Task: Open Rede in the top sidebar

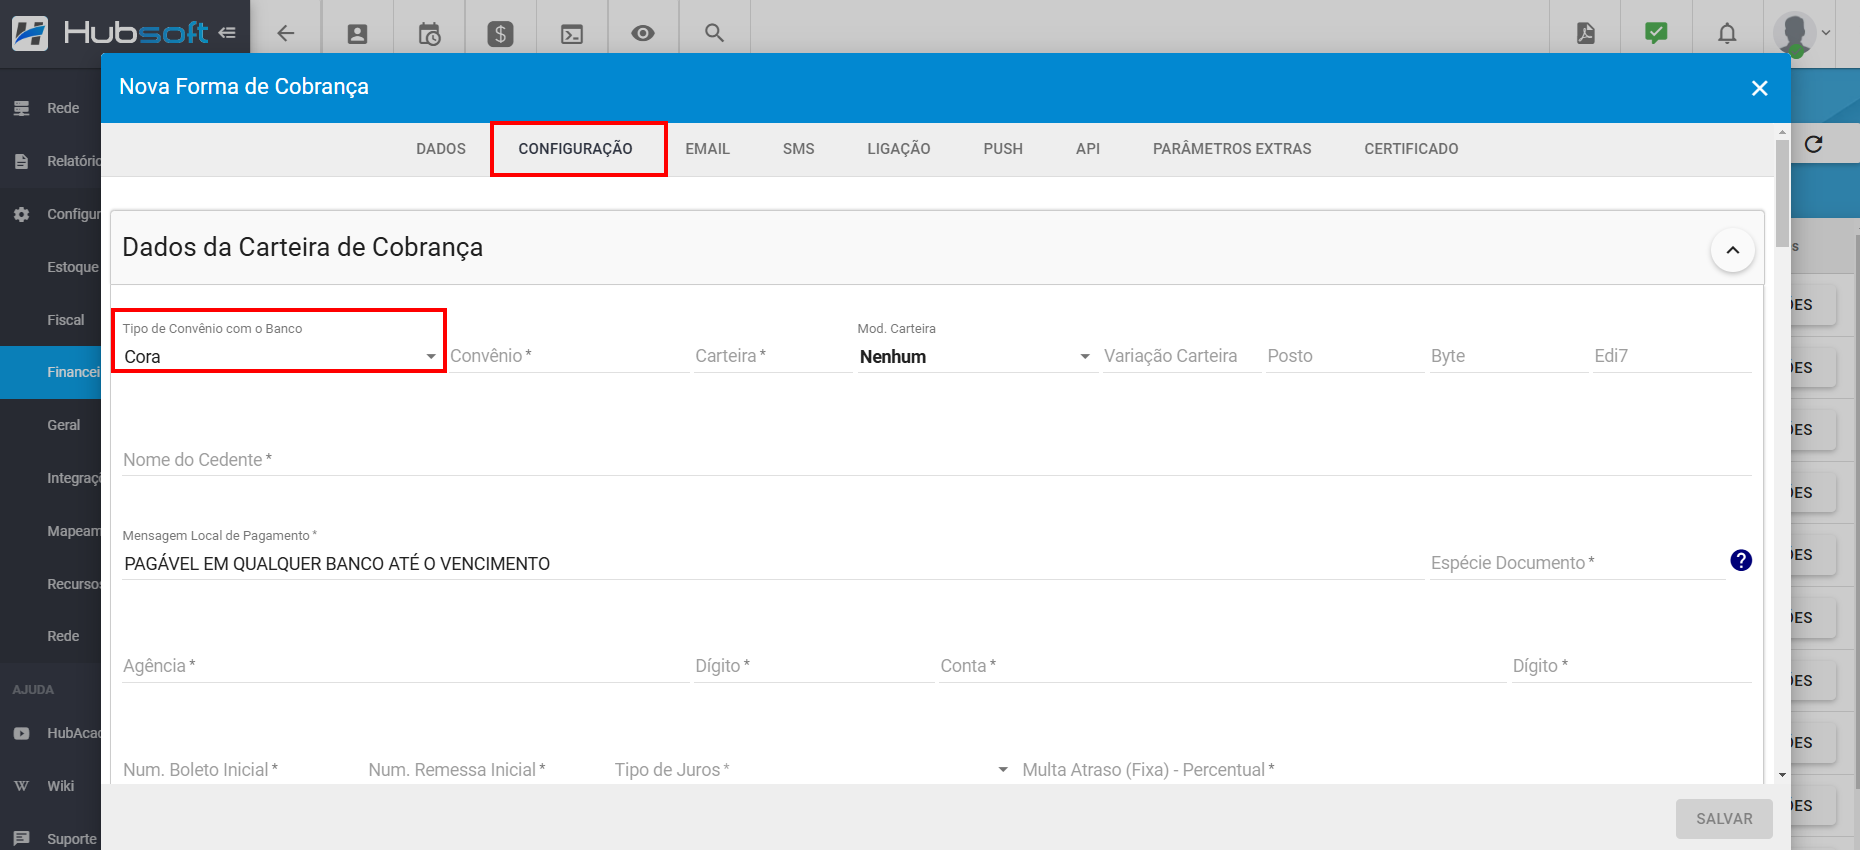Action: coord(50,108)
